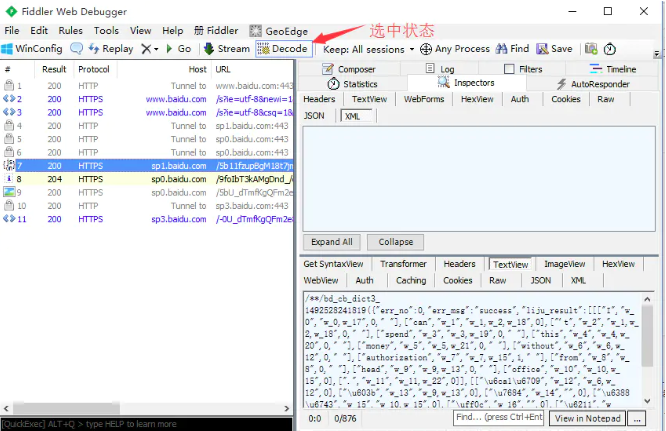Viewport: 666px width, 431px height.
Task: Switch to the Statistics tab
Action: coord(353,84)
